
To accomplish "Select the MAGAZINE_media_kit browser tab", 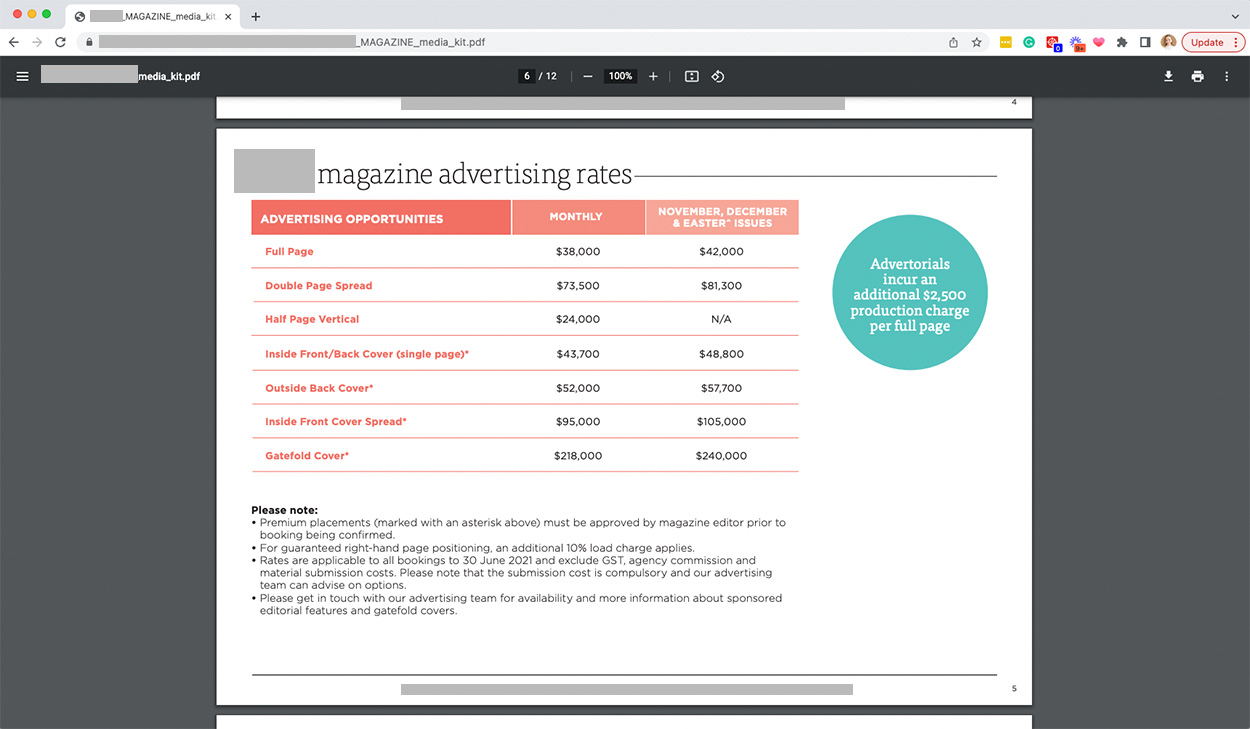I will tap(154, 16).
